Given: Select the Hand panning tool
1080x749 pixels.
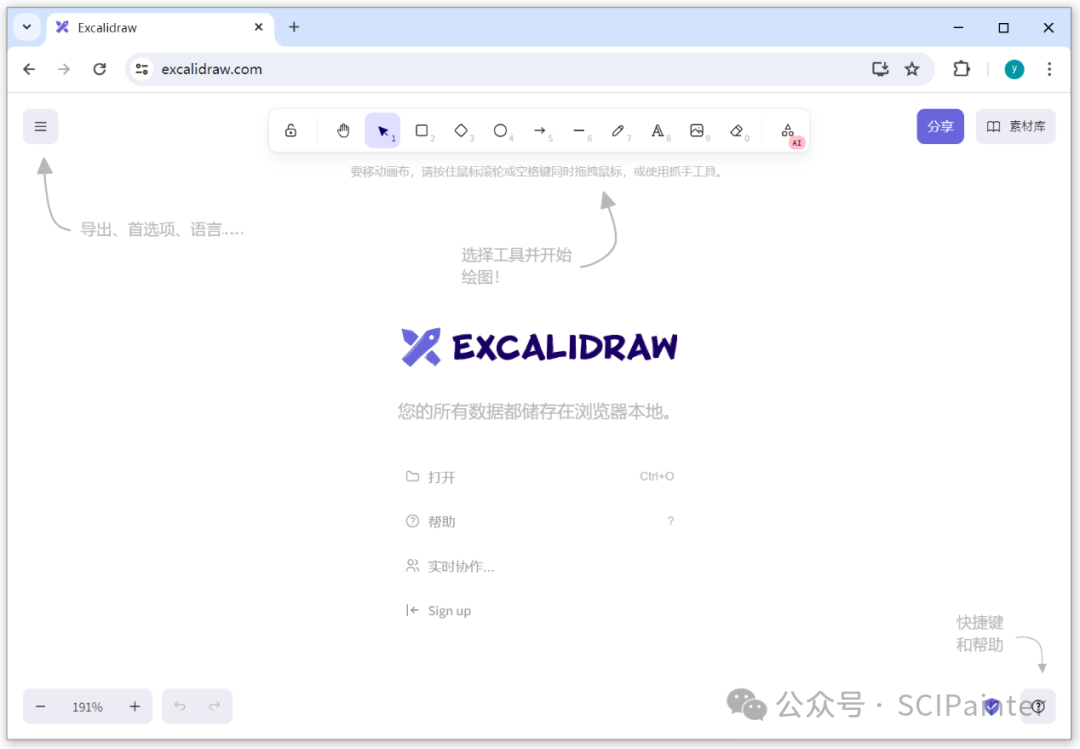Looking at the screenshot, I should click(x=343, y=130).
